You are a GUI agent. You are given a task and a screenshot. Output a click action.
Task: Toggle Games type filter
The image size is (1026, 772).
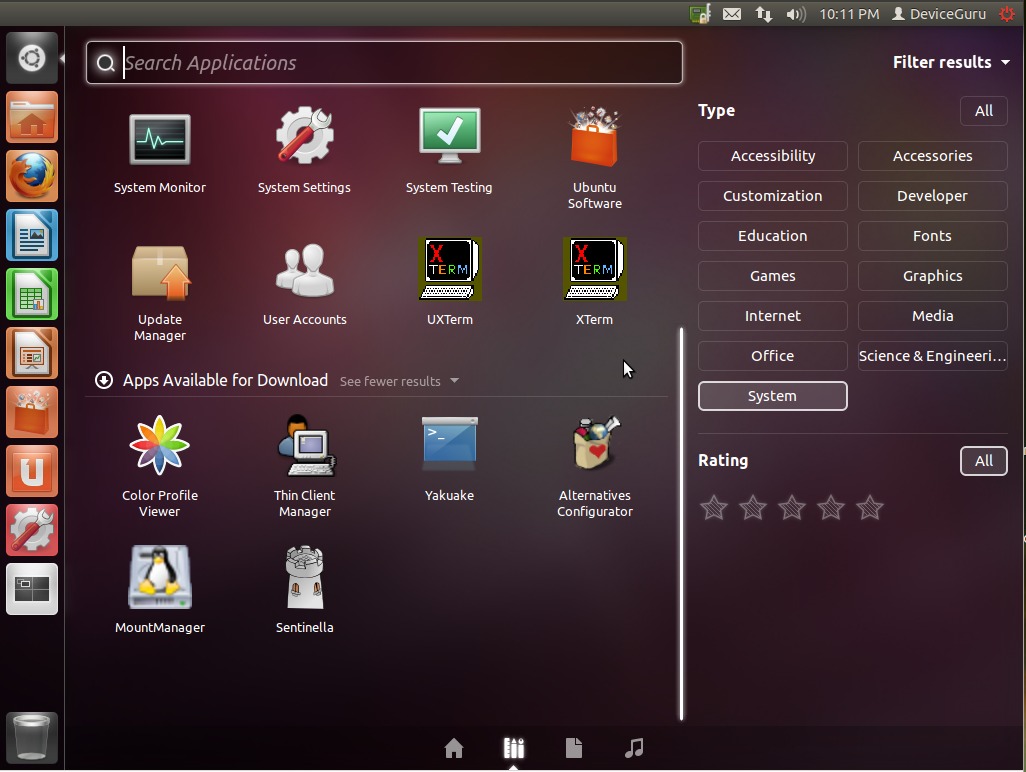tap(773, 275)
